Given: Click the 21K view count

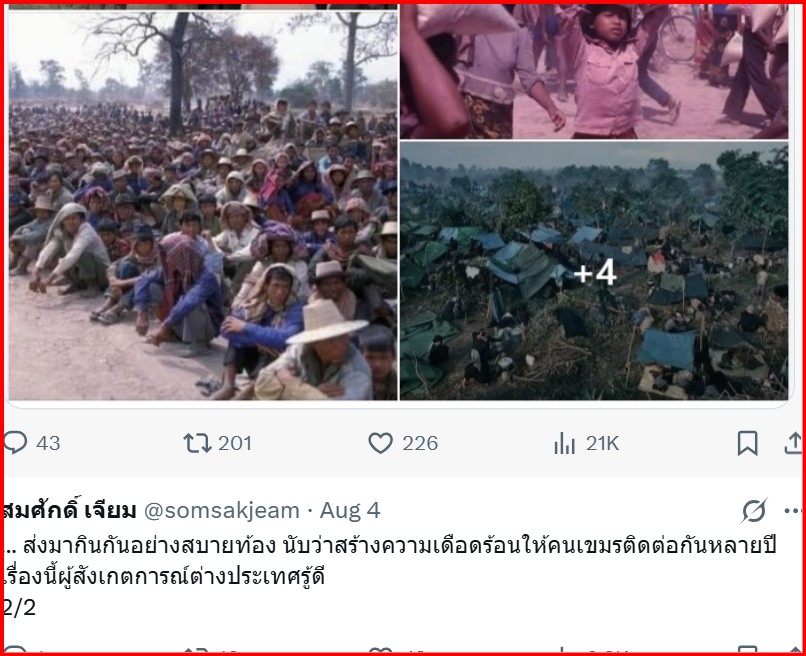Looking at the screenshot, I should 602,443.
